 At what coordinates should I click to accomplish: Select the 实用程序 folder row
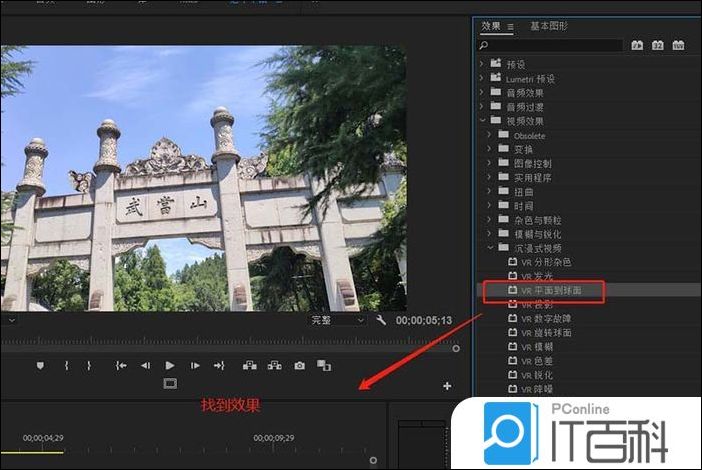[x=588, y=178]
